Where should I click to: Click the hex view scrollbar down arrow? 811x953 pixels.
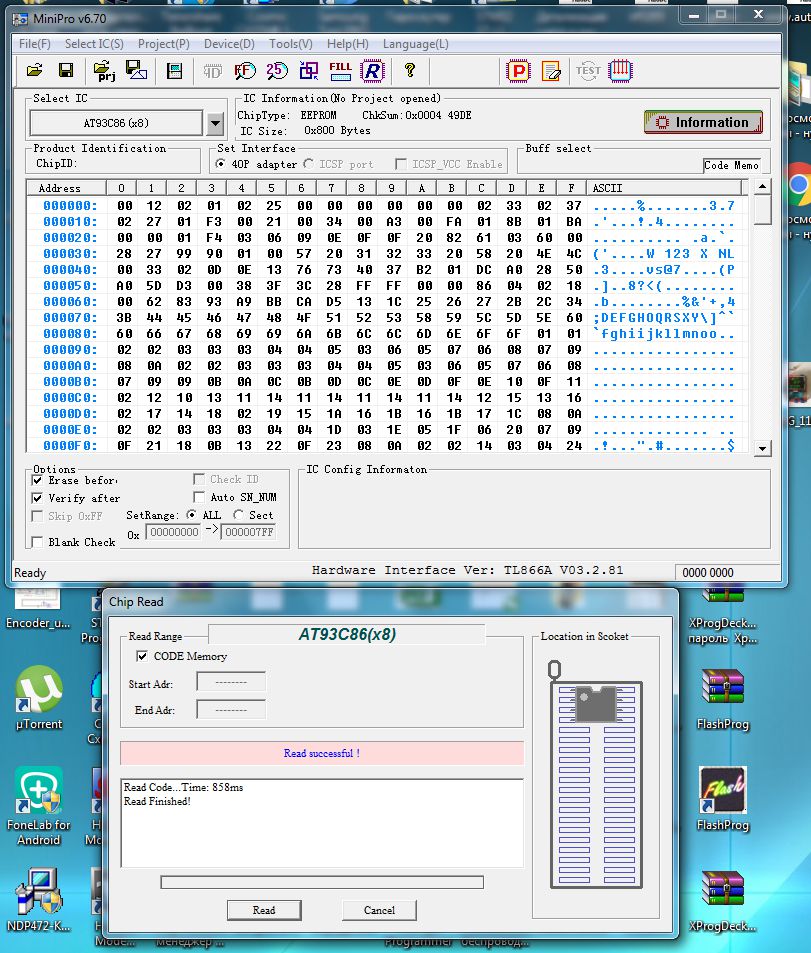[x=762, y=448]
